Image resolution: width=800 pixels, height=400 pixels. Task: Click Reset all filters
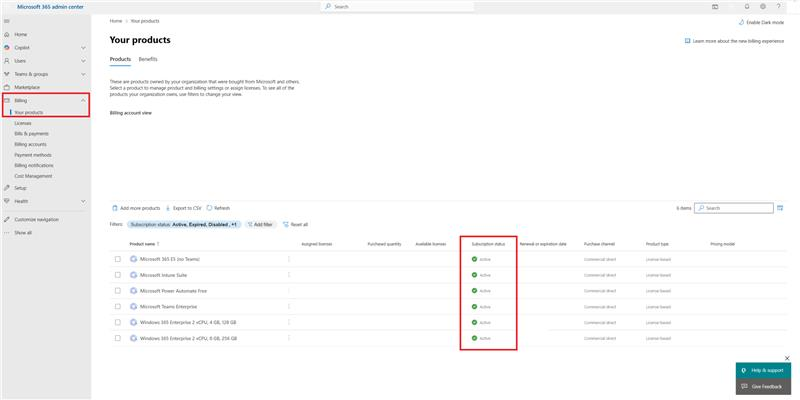(x=295, y=224)
